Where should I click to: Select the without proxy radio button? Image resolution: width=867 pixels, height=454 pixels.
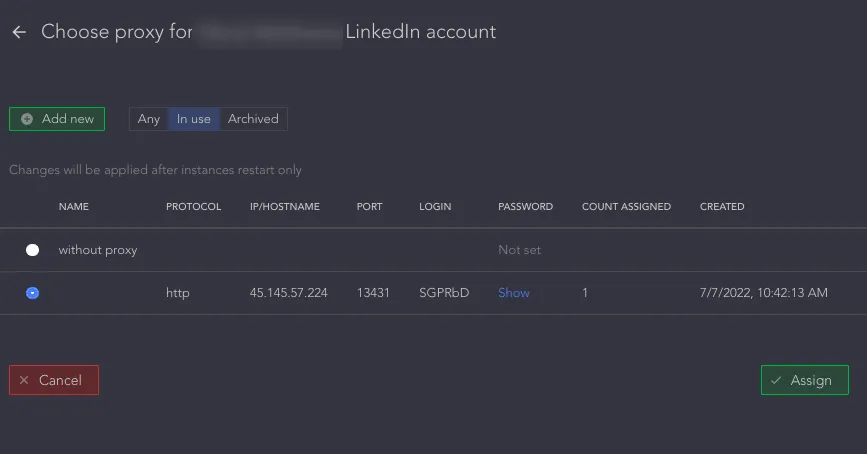[33, 250]
